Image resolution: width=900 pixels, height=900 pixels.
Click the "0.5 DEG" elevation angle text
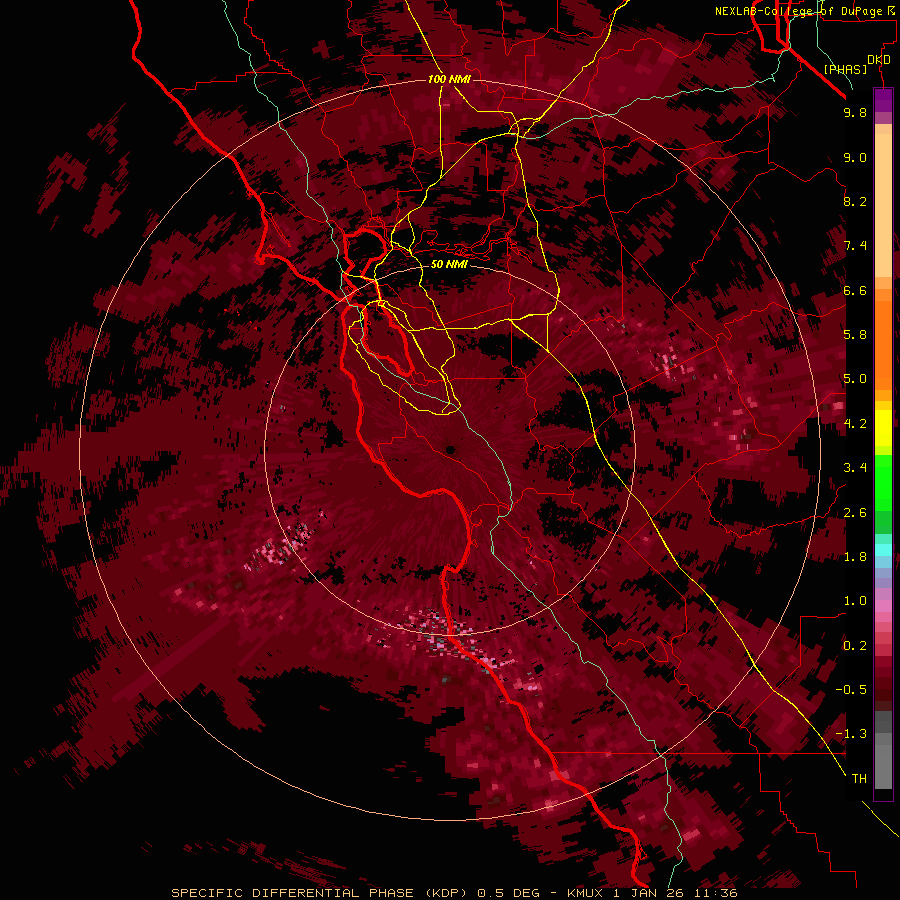coord(509,893)
